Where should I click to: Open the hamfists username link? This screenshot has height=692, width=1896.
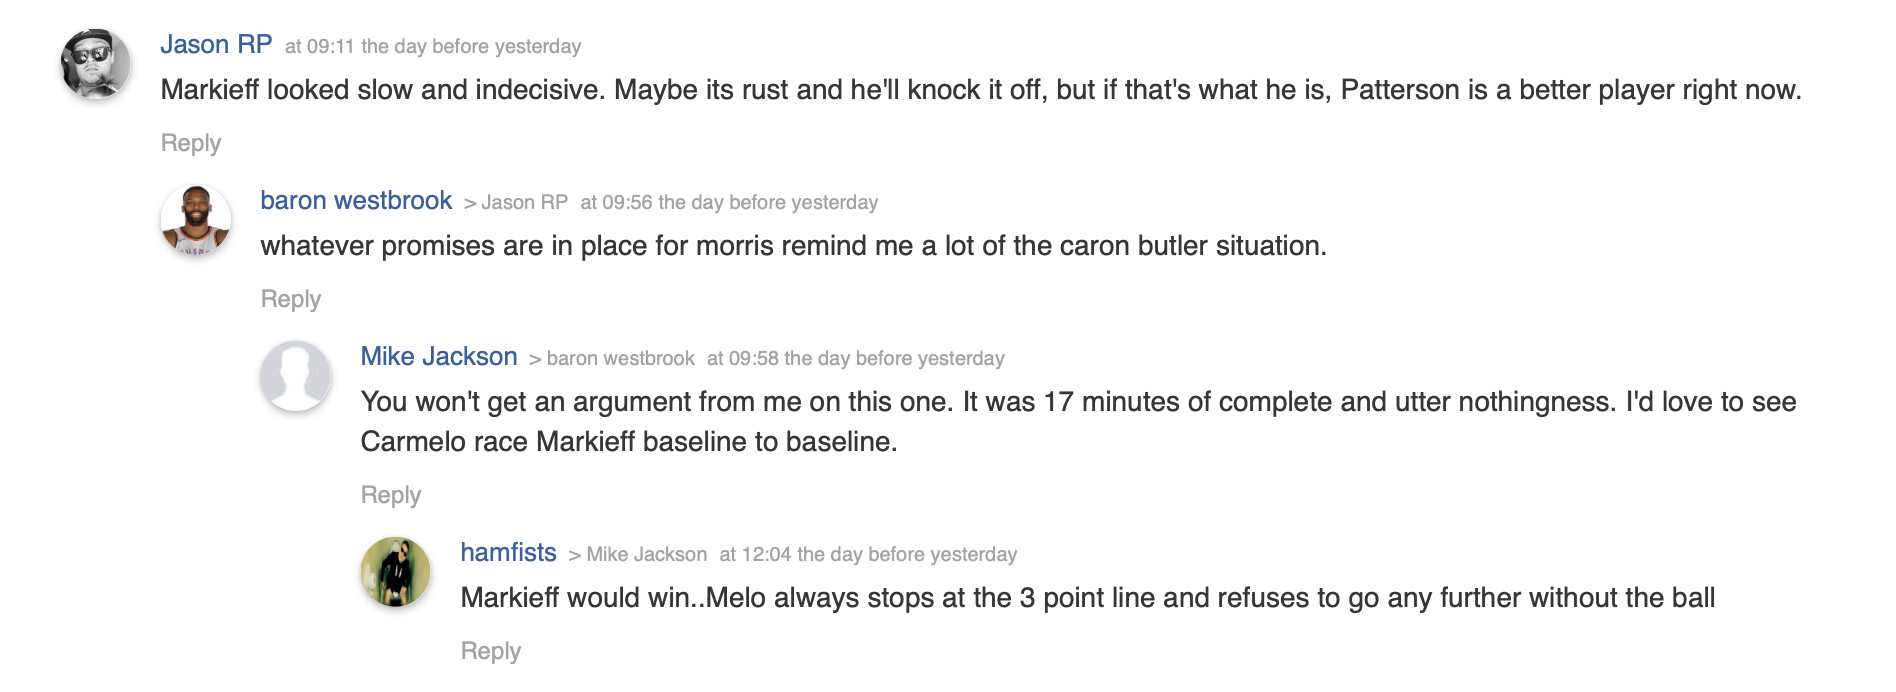pos(508,553)
